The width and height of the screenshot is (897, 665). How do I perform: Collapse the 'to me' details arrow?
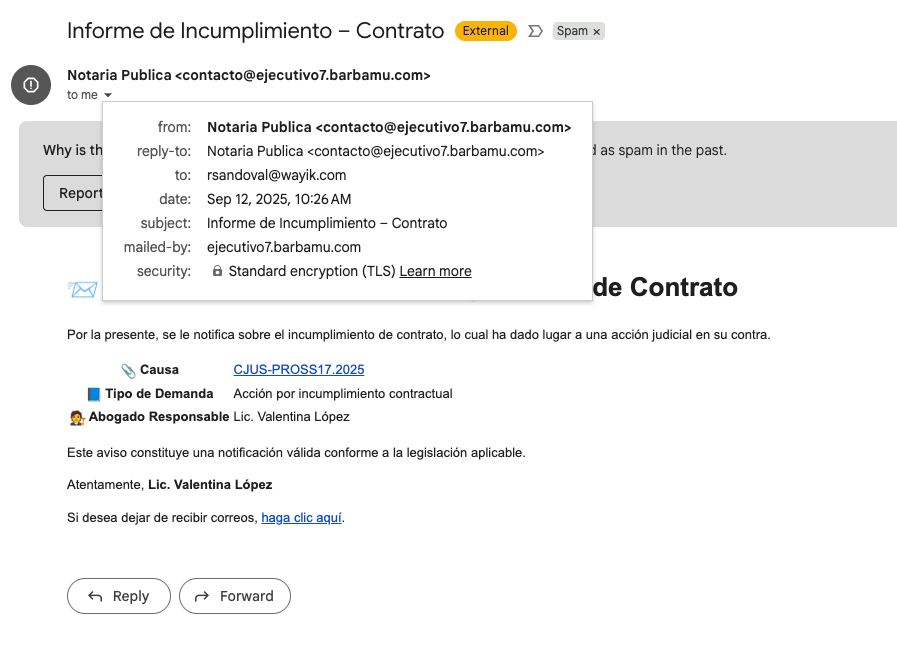pyautogui.click(x=108, y=95)
